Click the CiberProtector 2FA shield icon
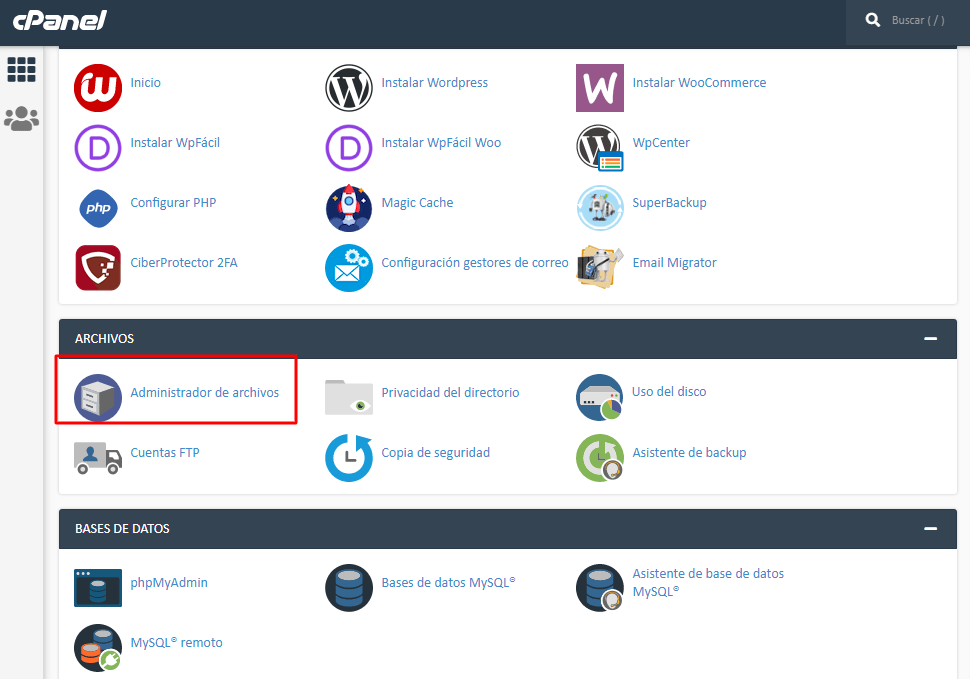This screenshot has width=970, height=679. (98, 268)
